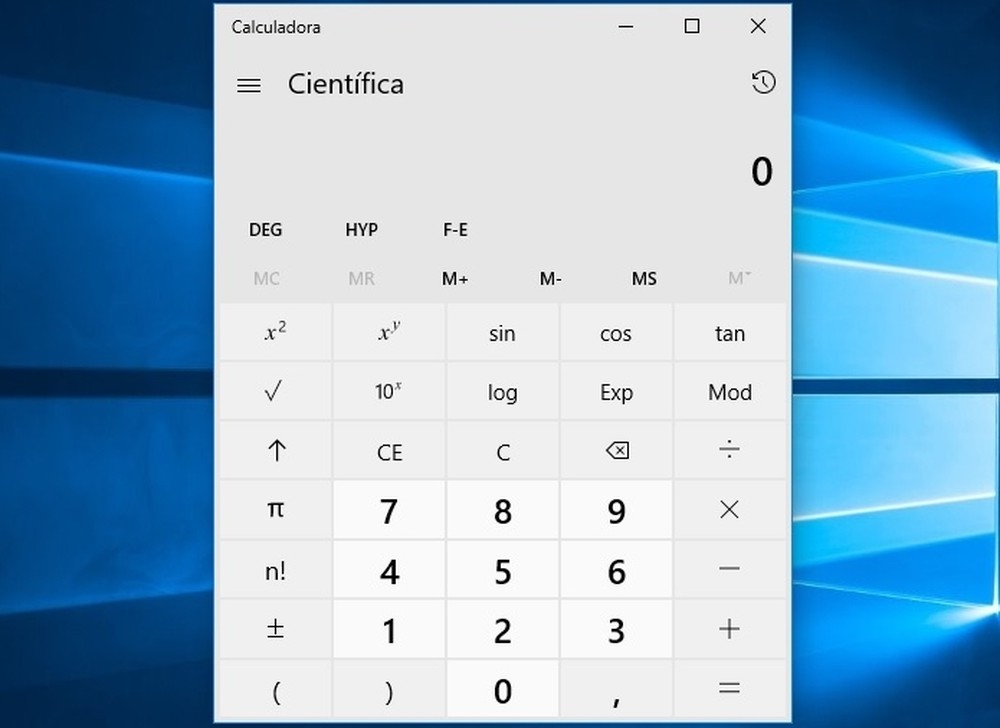This screenshot has width=1000, height=728.
Task: Select the x to power y function
Action: (x=388, y=333)
